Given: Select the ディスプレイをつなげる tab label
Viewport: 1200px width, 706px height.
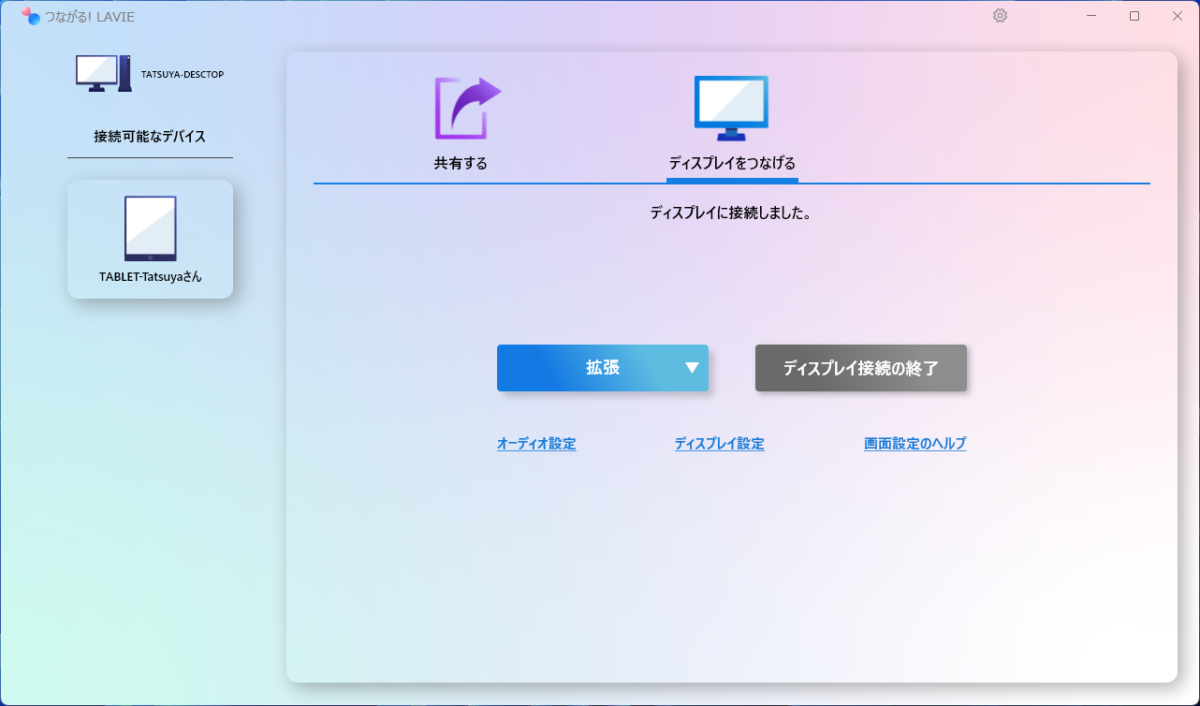Looking at the screenshot, I should pyautogui.click(x=732, y=163).
